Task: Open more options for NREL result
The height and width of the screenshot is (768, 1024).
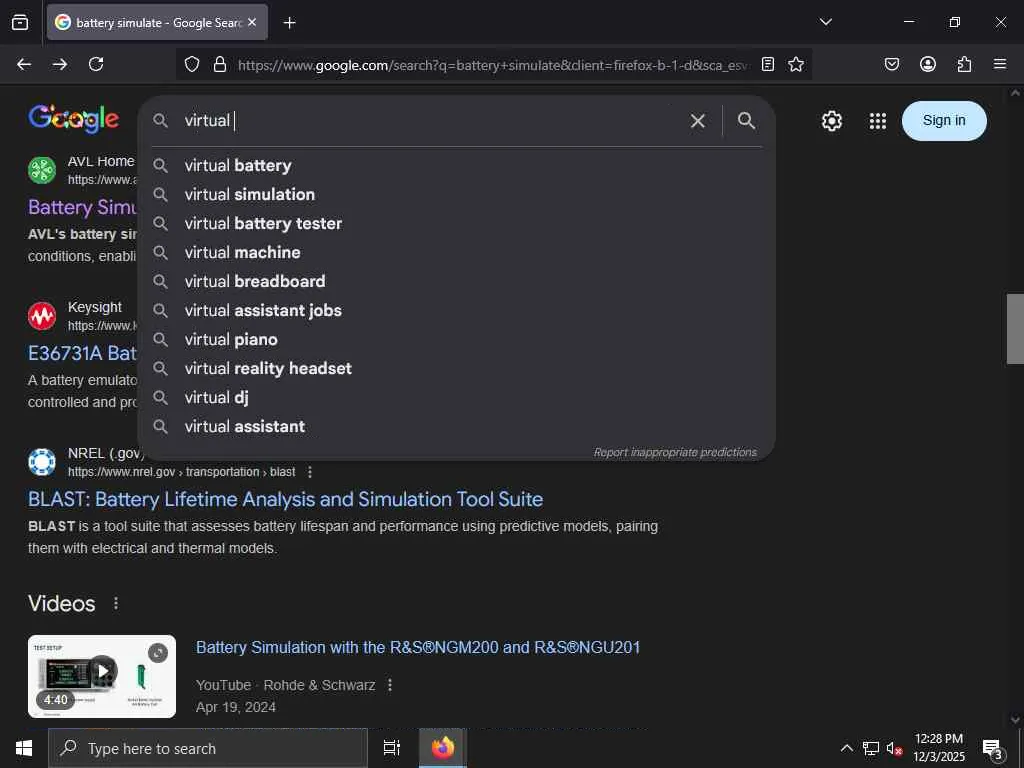Action: pyautogui.click(x=310, y=472)
